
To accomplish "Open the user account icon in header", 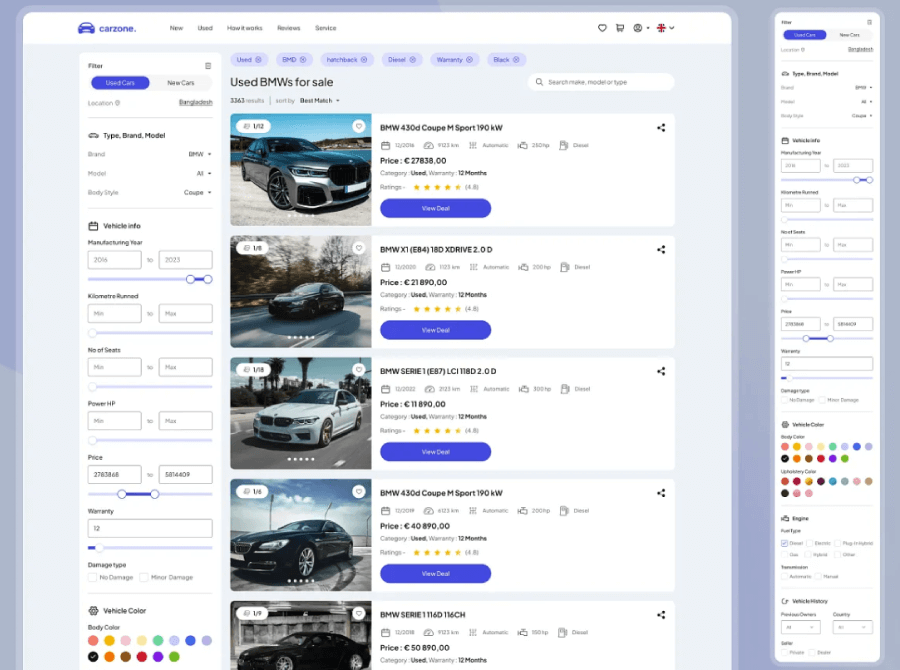I will 638,28.
